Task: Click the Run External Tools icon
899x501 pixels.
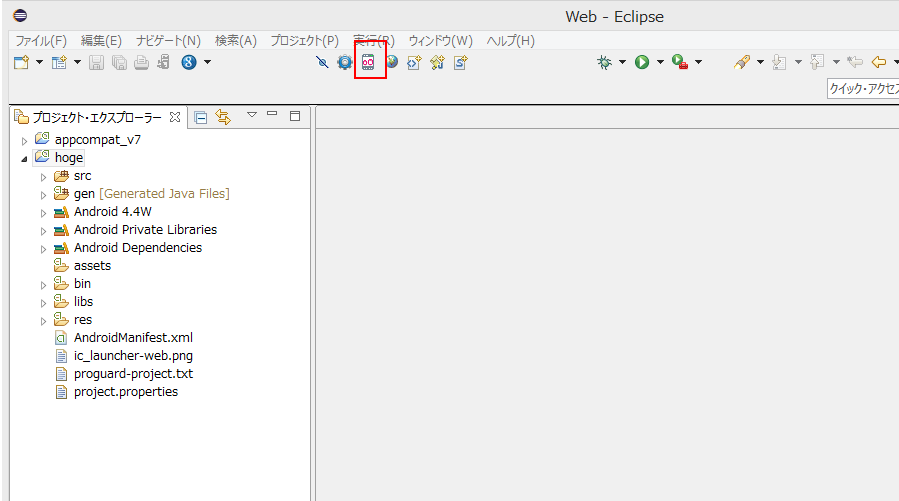Action: click(680, 62)
